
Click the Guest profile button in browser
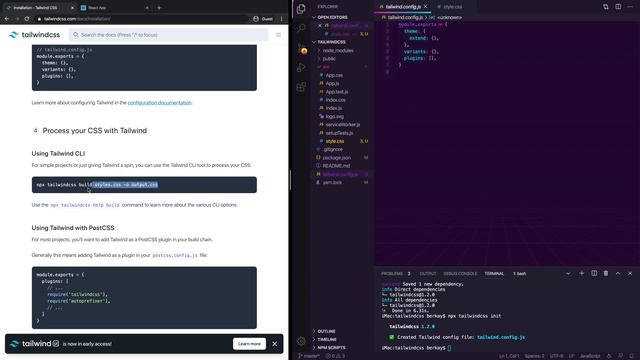[x=263, y=19]
